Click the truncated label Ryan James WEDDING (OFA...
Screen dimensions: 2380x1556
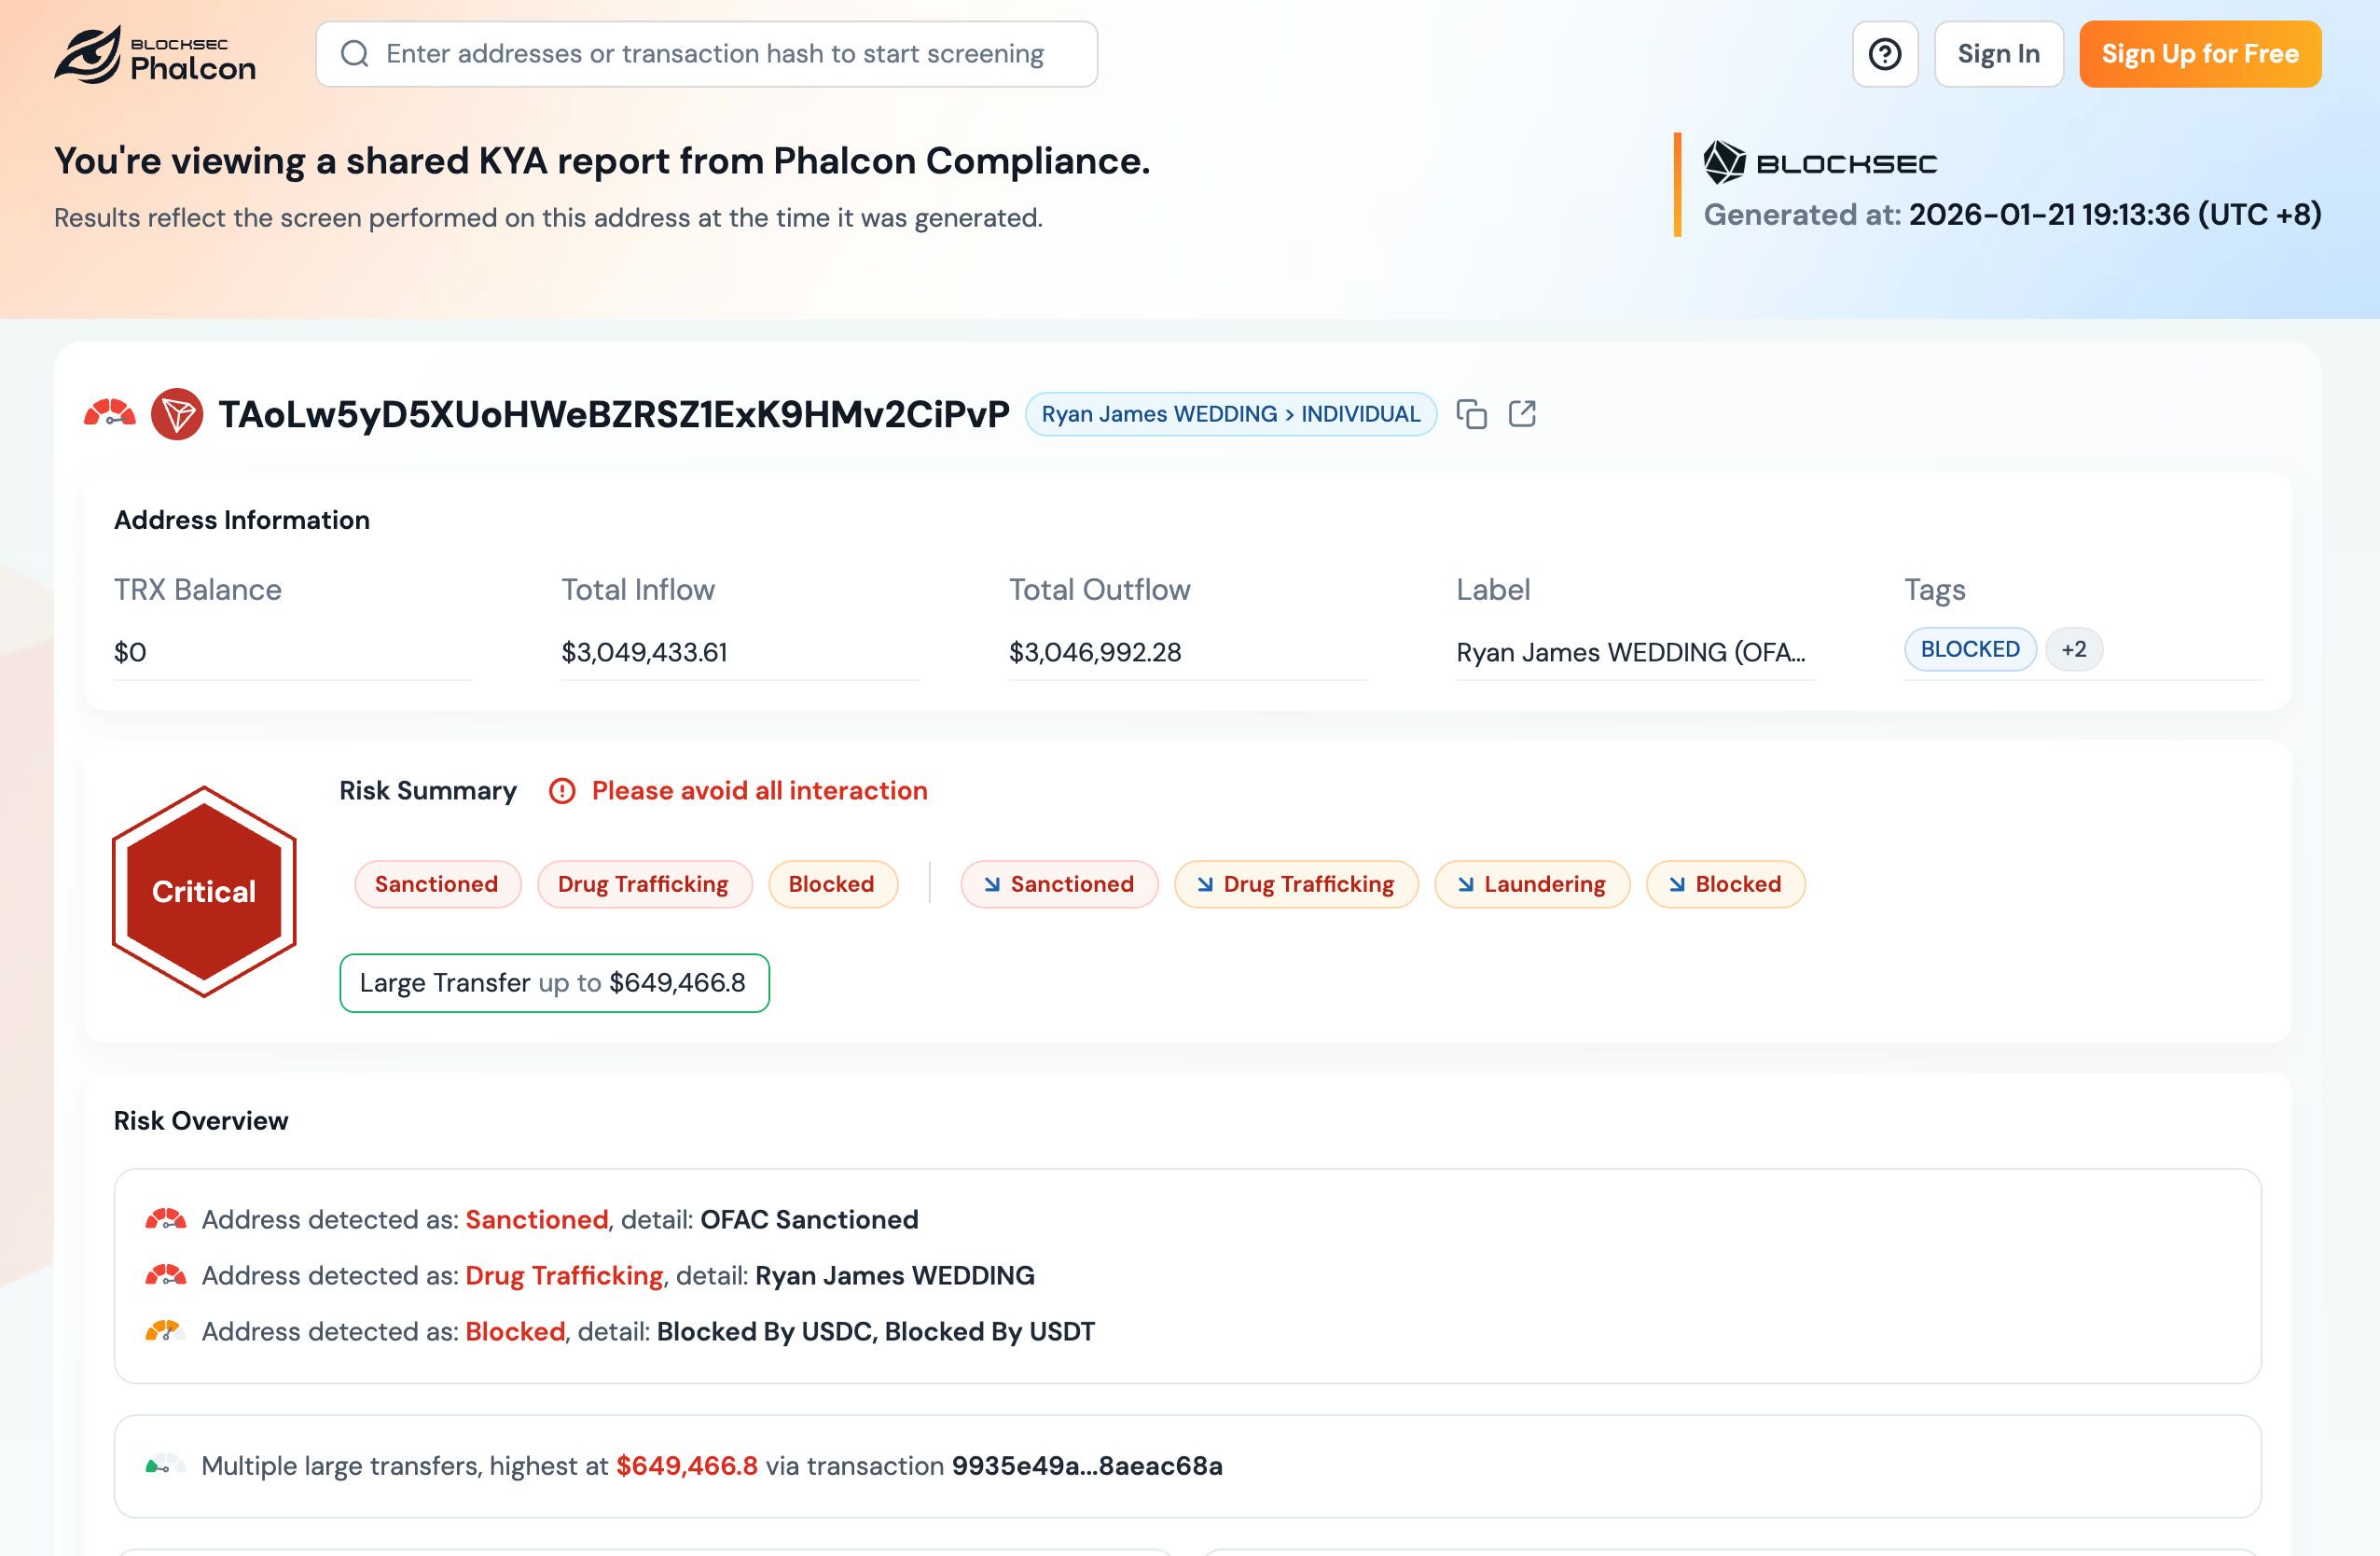(1631, 653)
